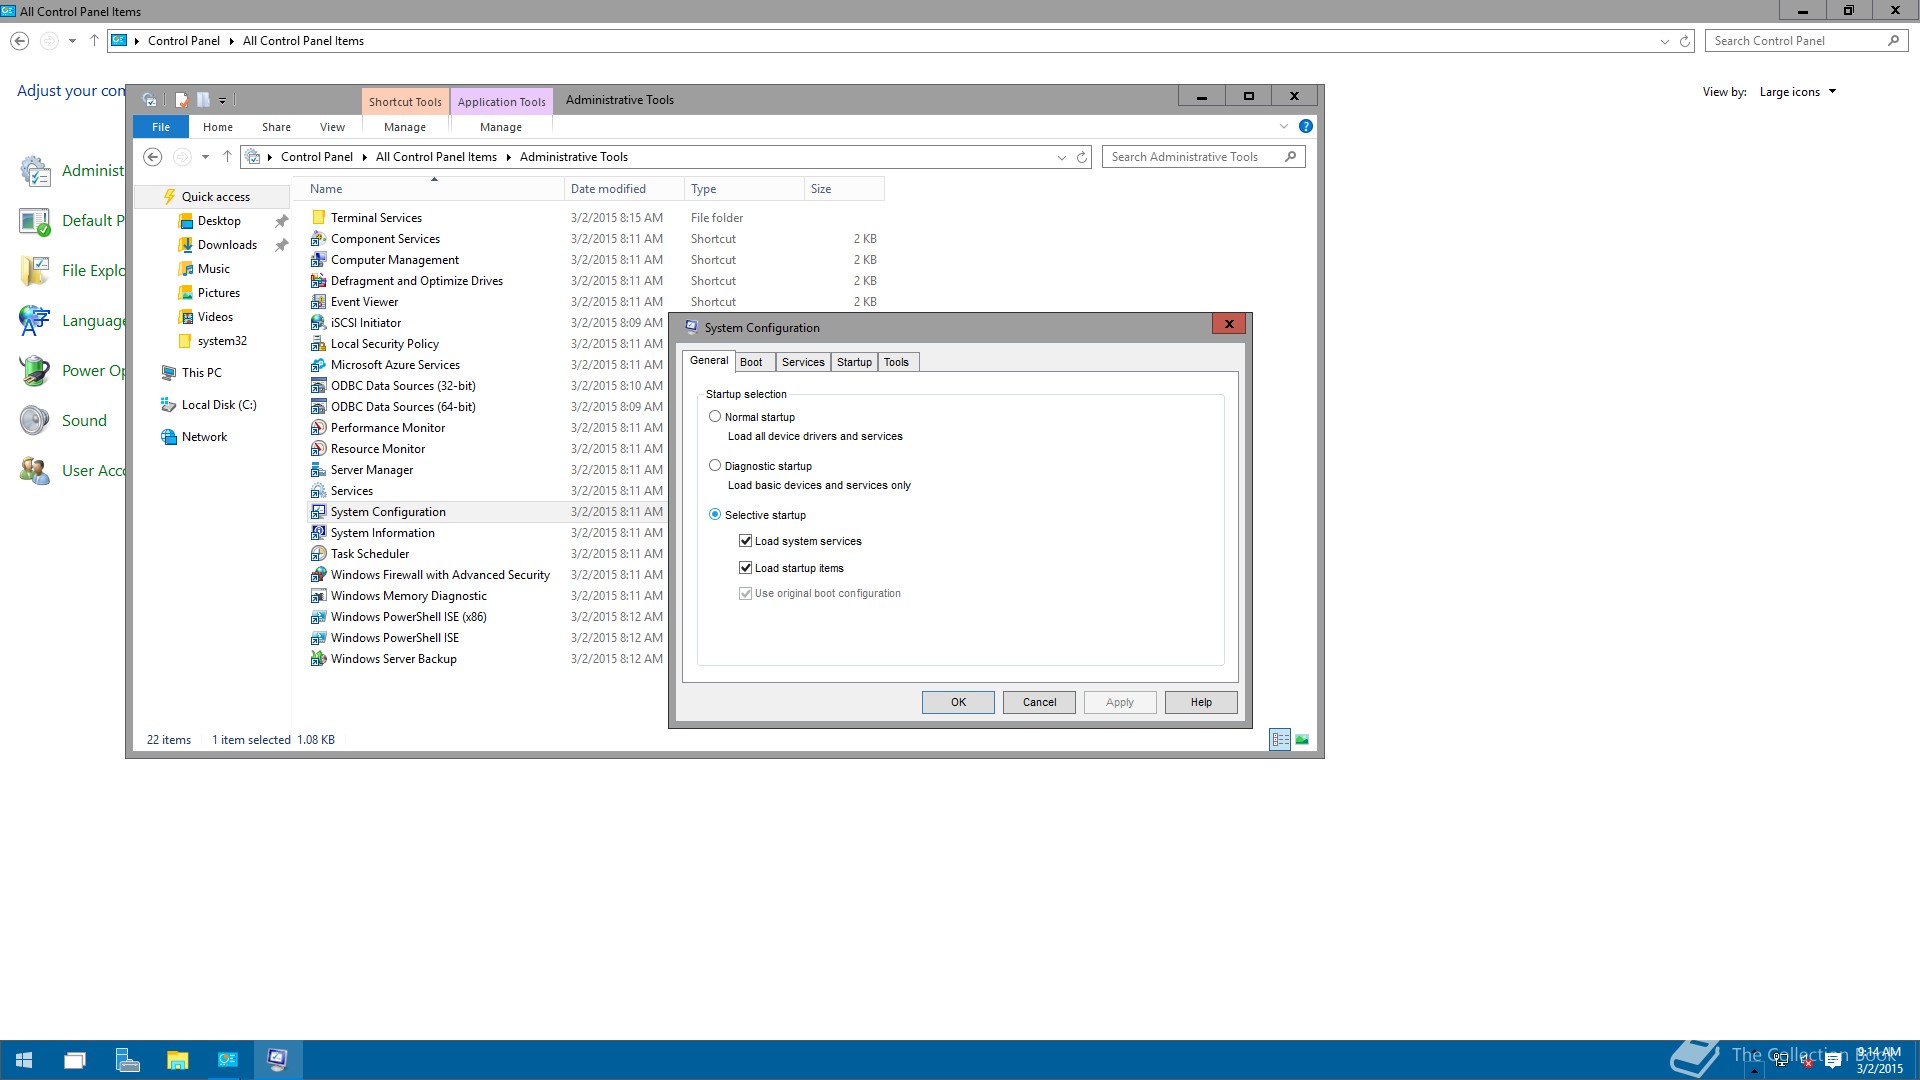This screenshot has width=1920, height=1080.
Task: Click the Search Control Panel field
Action: (1806, 41)
